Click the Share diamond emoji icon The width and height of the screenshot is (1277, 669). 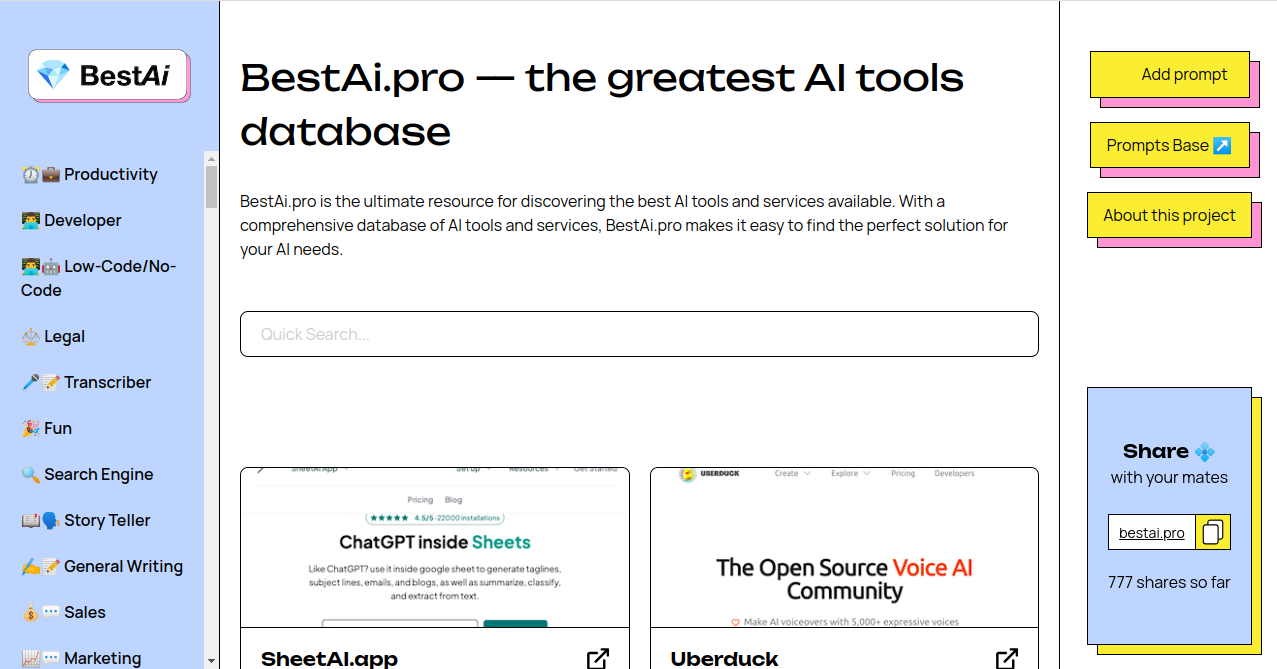pyautogui.click(x=1205, y=451)
